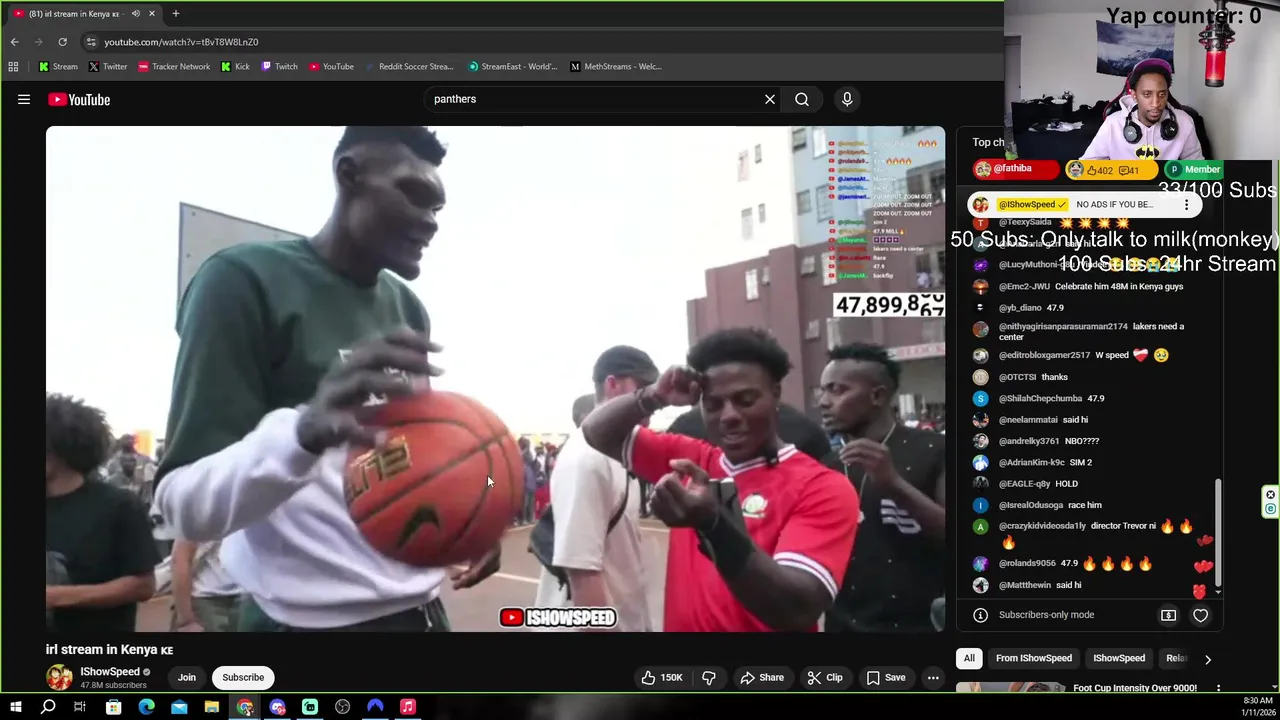This screenshot has width=1280, height=720.
Task: Pause the video by clicking the player
Action: (495, 379)
